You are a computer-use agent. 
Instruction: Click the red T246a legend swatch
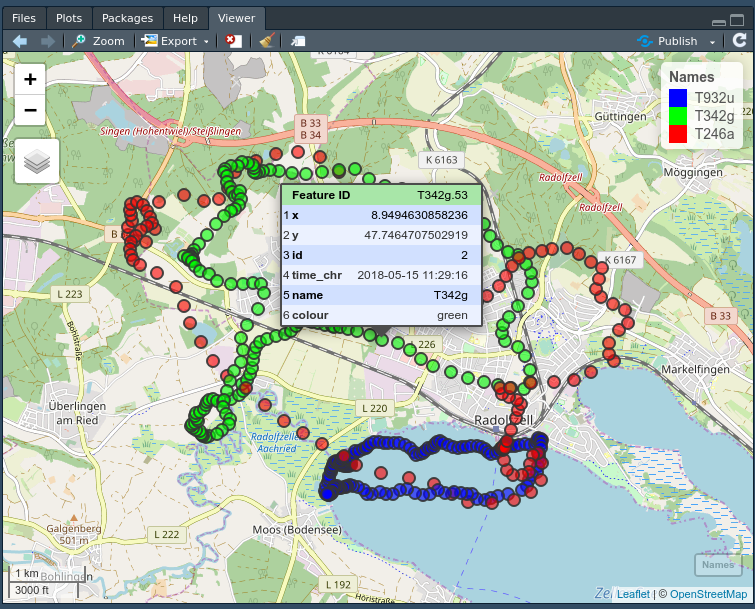(x=677, y=134)
